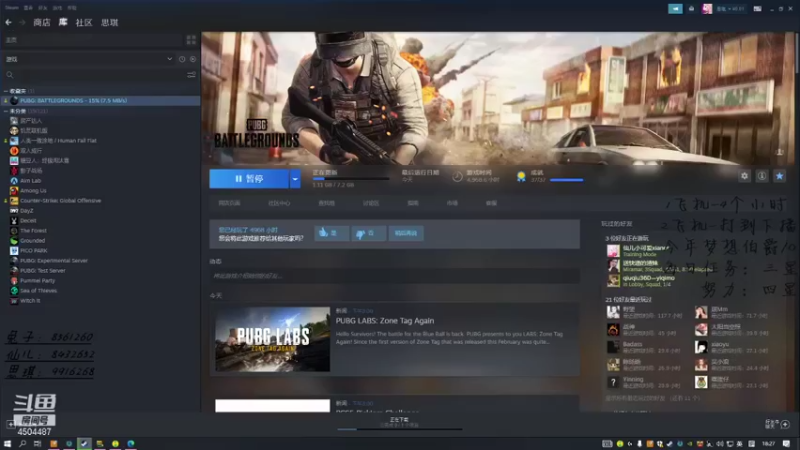Open the 社区中心 community hub tab

pos(279,203)
